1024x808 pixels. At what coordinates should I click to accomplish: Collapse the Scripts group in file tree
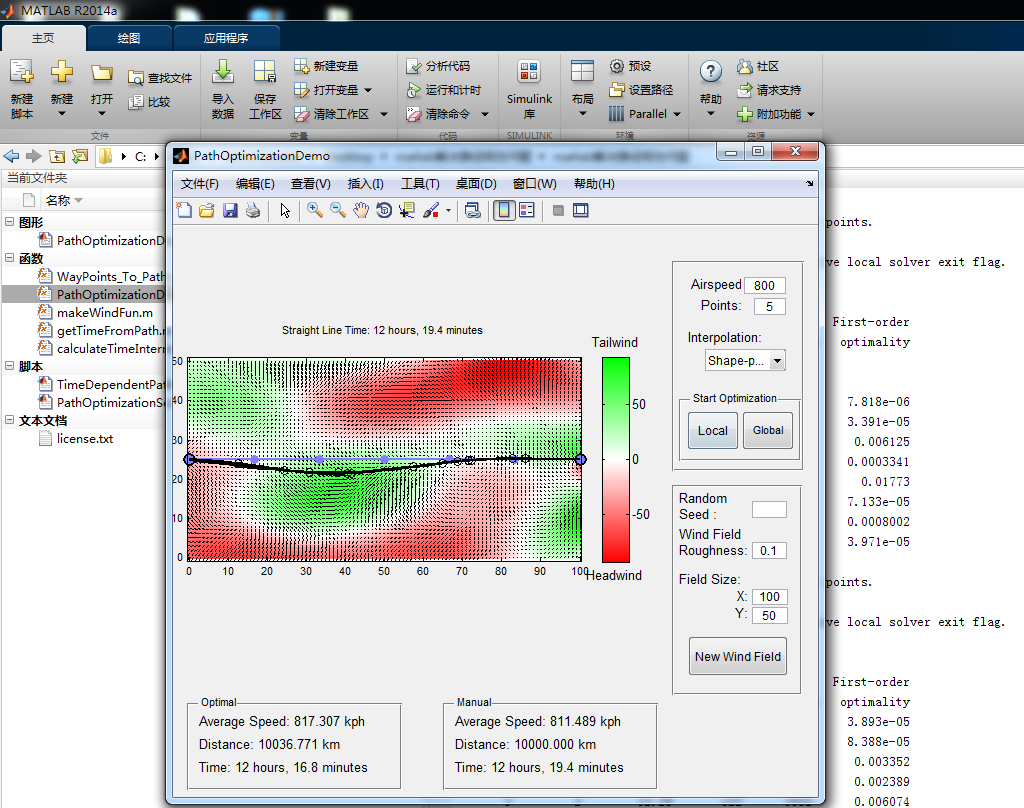tap(9, 366)
